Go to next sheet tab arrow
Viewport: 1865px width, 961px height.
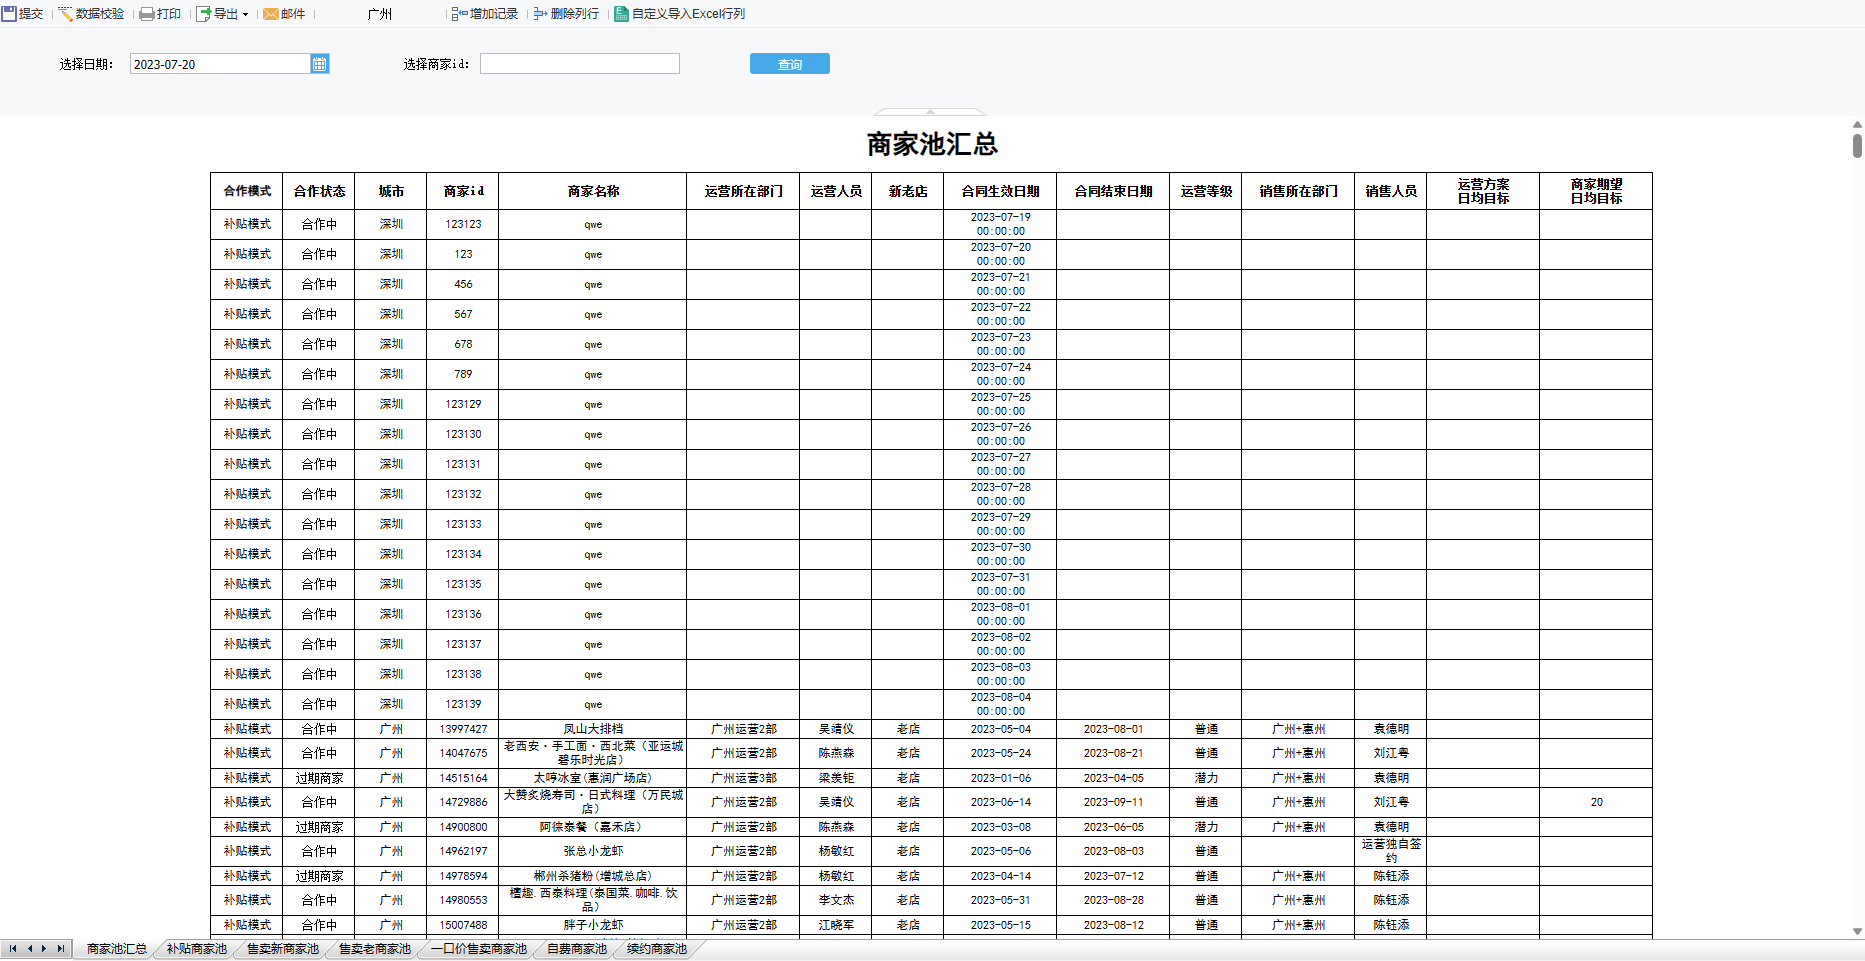pos(44,948)
